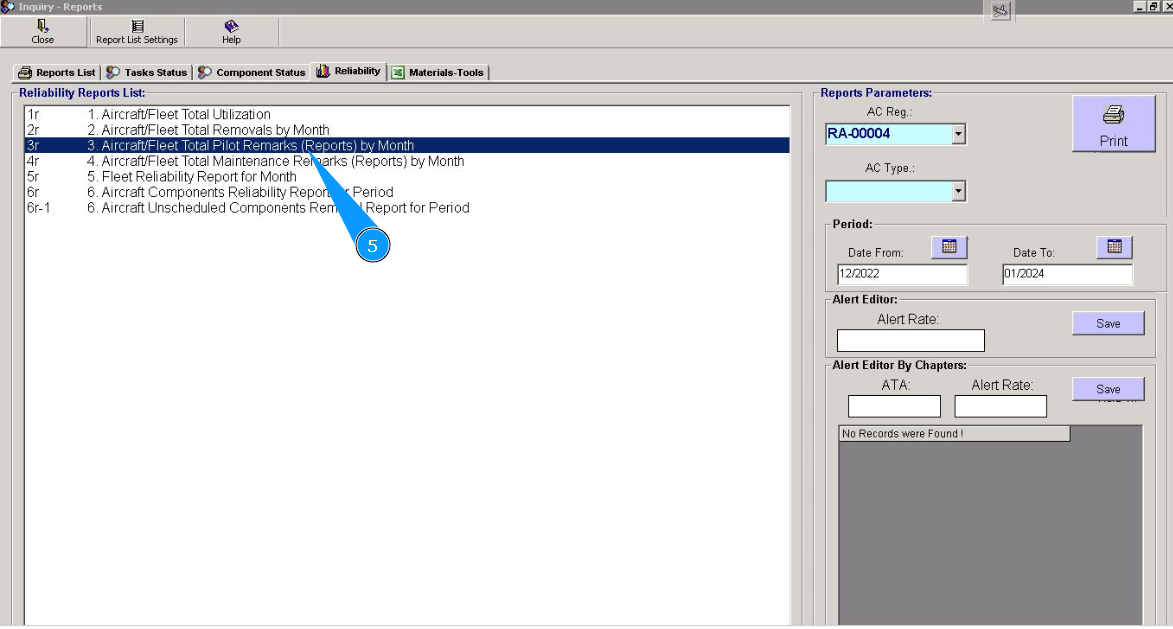Click the Close toolbar icon

pos(43,32)
